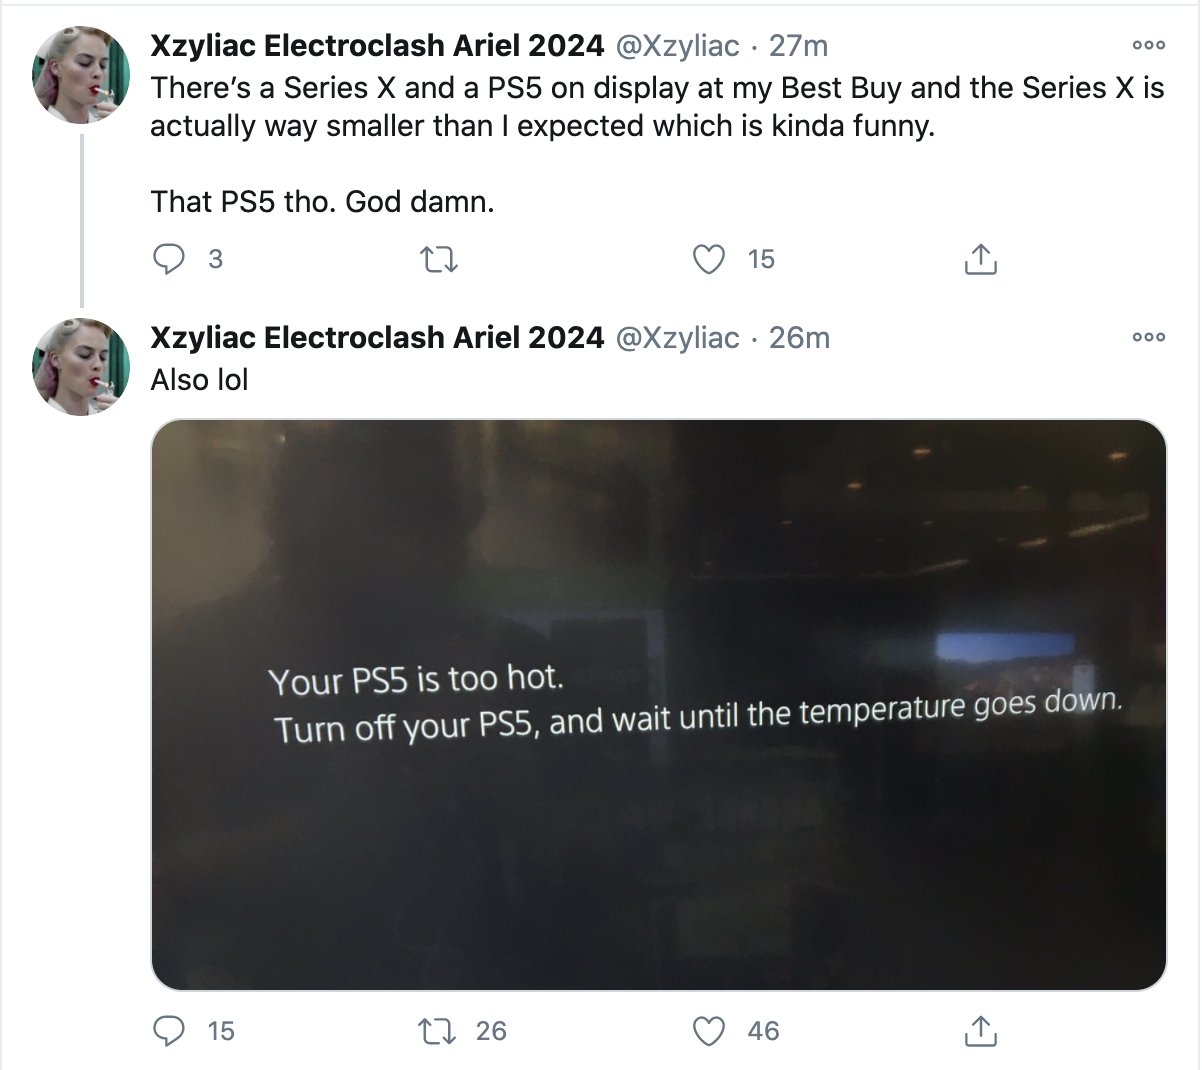
Task: Like the "Also lol" tweet
Action: [x=709, y=1031]
